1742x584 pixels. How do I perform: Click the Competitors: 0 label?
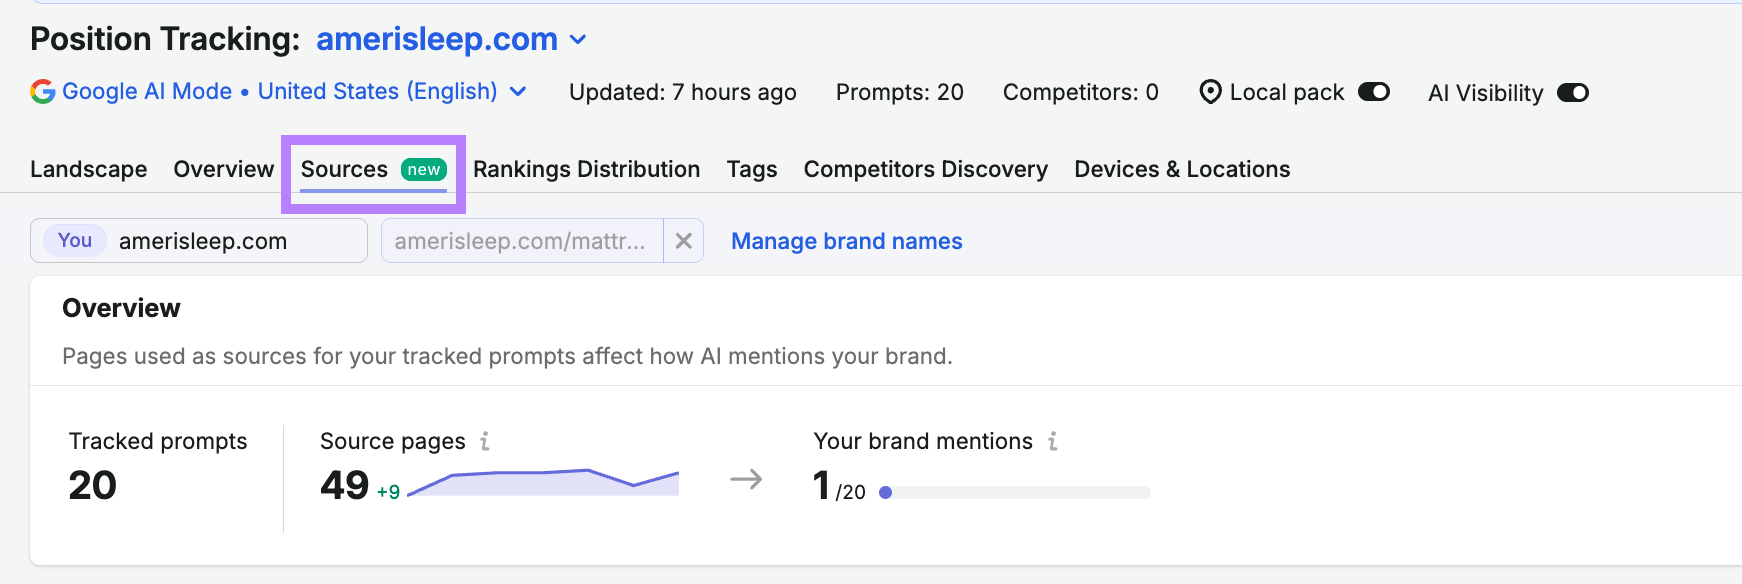(1081, 92)
